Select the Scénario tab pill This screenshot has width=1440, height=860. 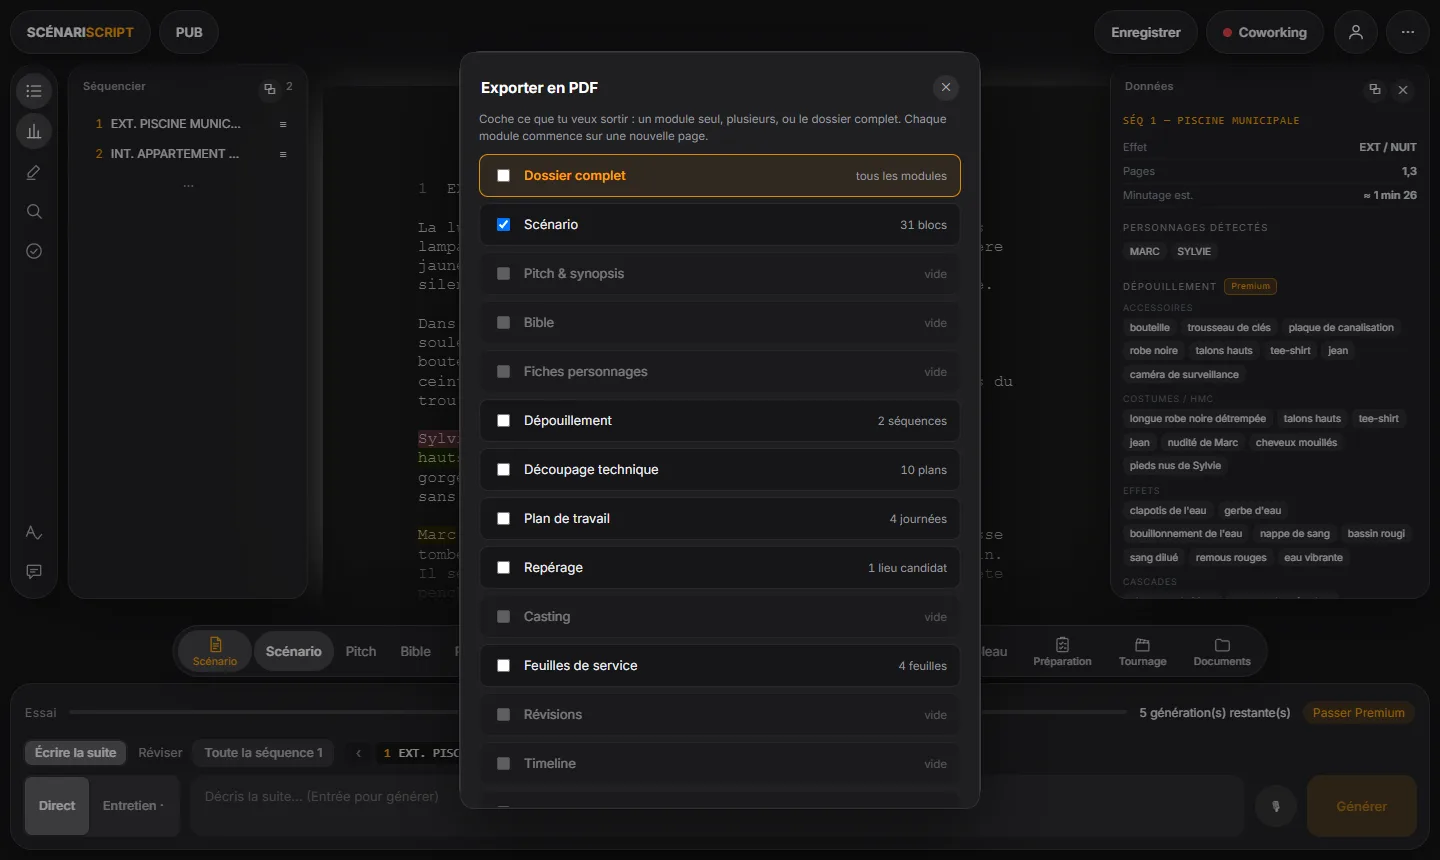(294, 651)
